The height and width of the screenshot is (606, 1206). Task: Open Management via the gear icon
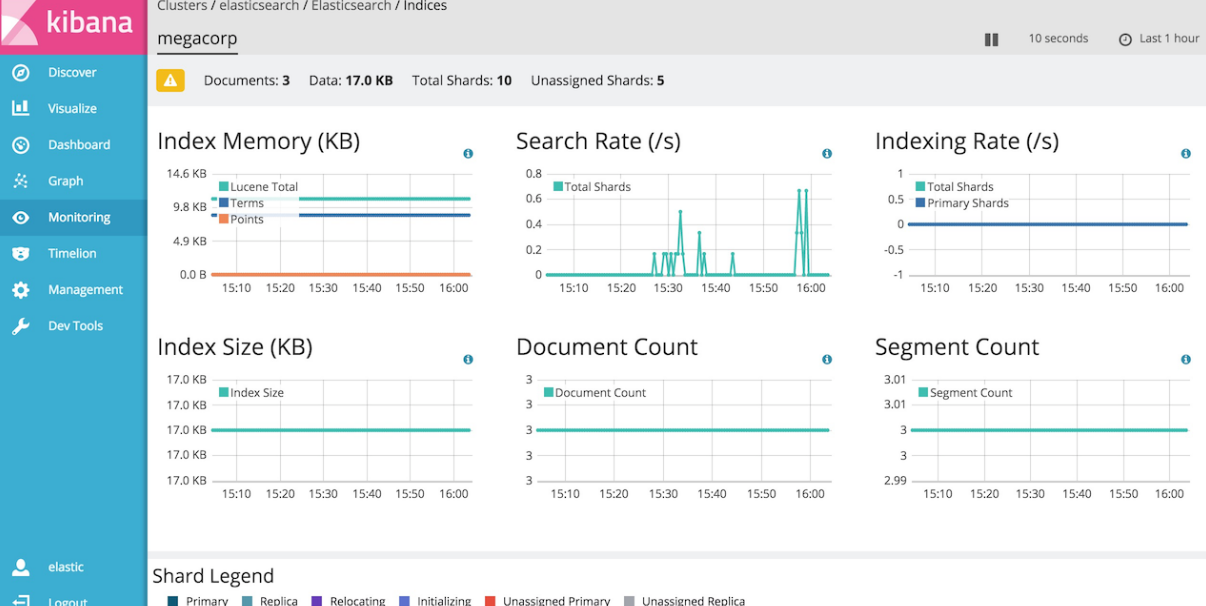(x=20, y=290)
